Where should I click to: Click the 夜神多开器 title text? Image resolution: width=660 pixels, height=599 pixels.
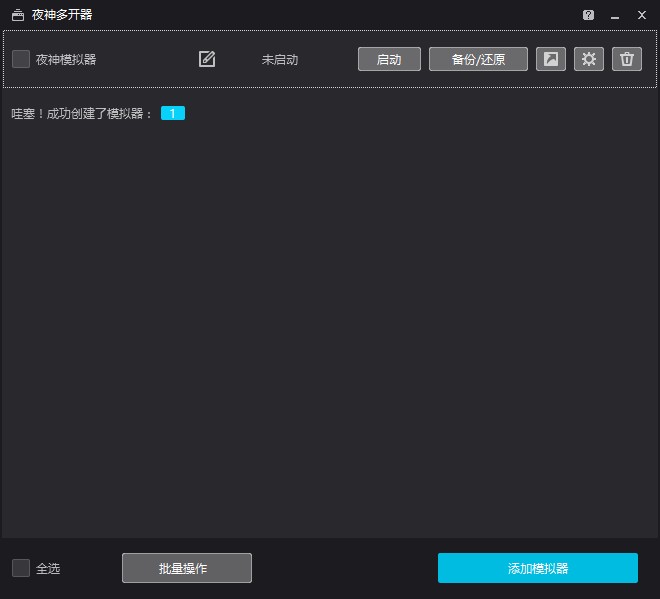(x=62, y=15)
